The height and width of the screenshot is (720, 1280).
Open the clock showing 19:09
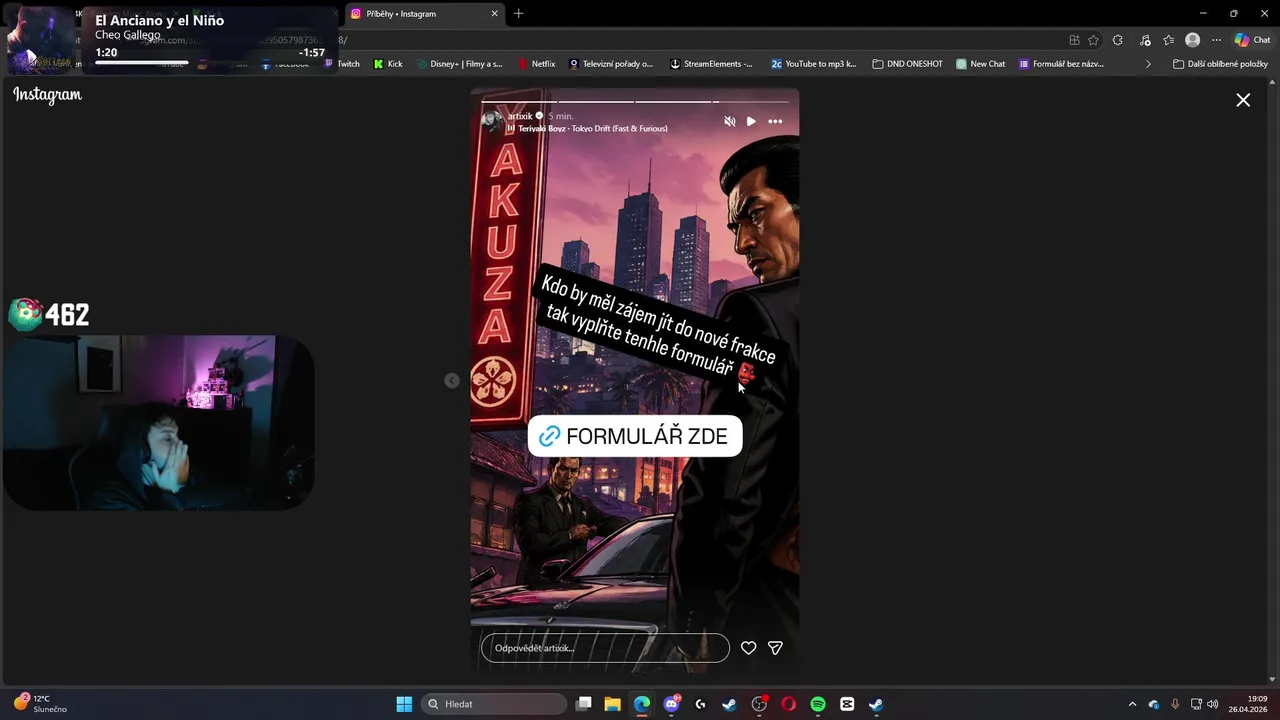point(1248,703)
